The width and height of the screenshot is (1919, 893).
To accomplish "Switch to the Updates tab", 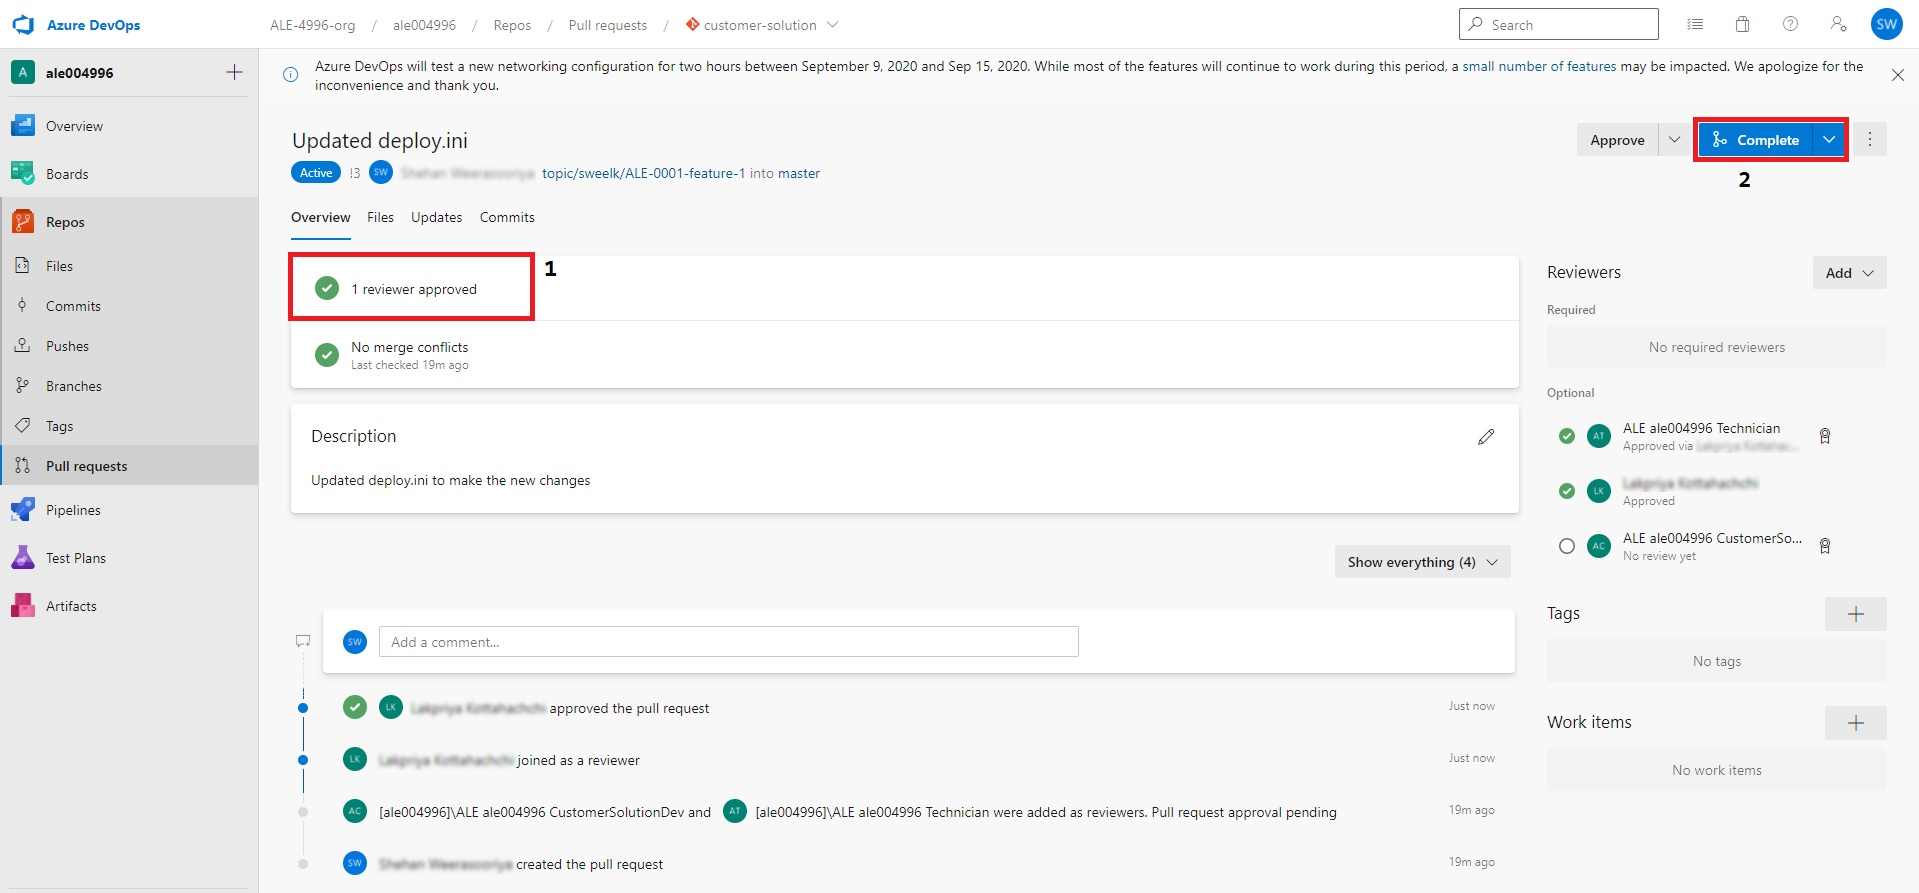I will 437,217.
